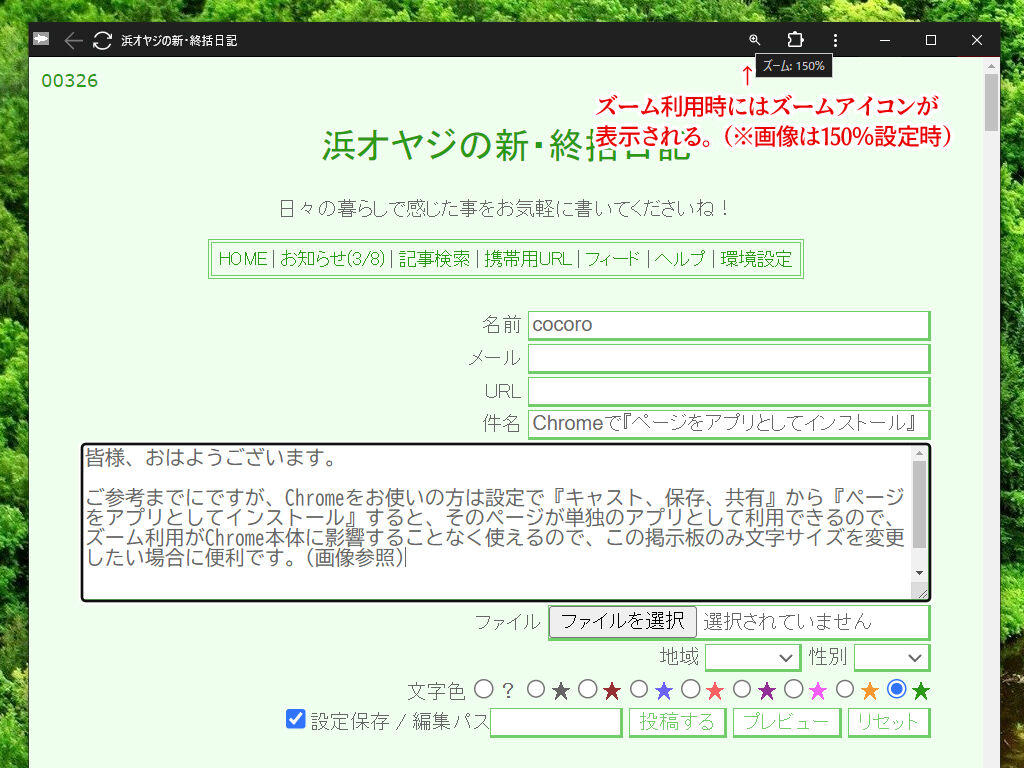Choose the ? text color radio
This screenshot has height=768, width=1024.
(484, 688)
